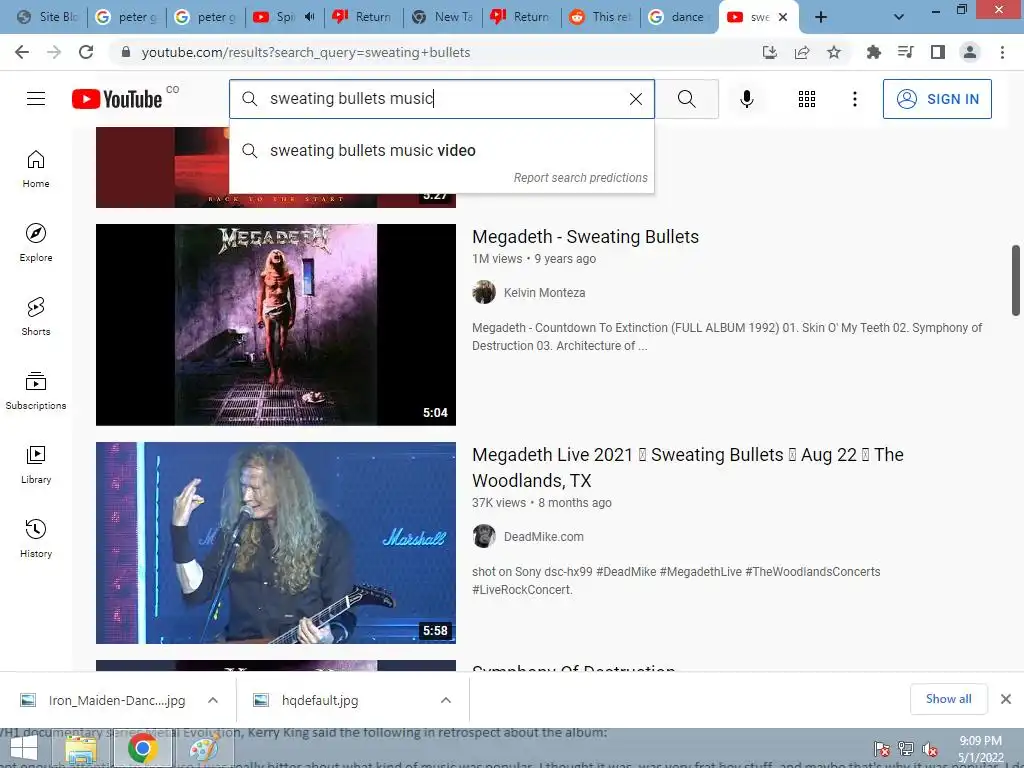Click in the YouTube search input field
This screenshot has height=768, width=1024.
(x=441, y=99)
